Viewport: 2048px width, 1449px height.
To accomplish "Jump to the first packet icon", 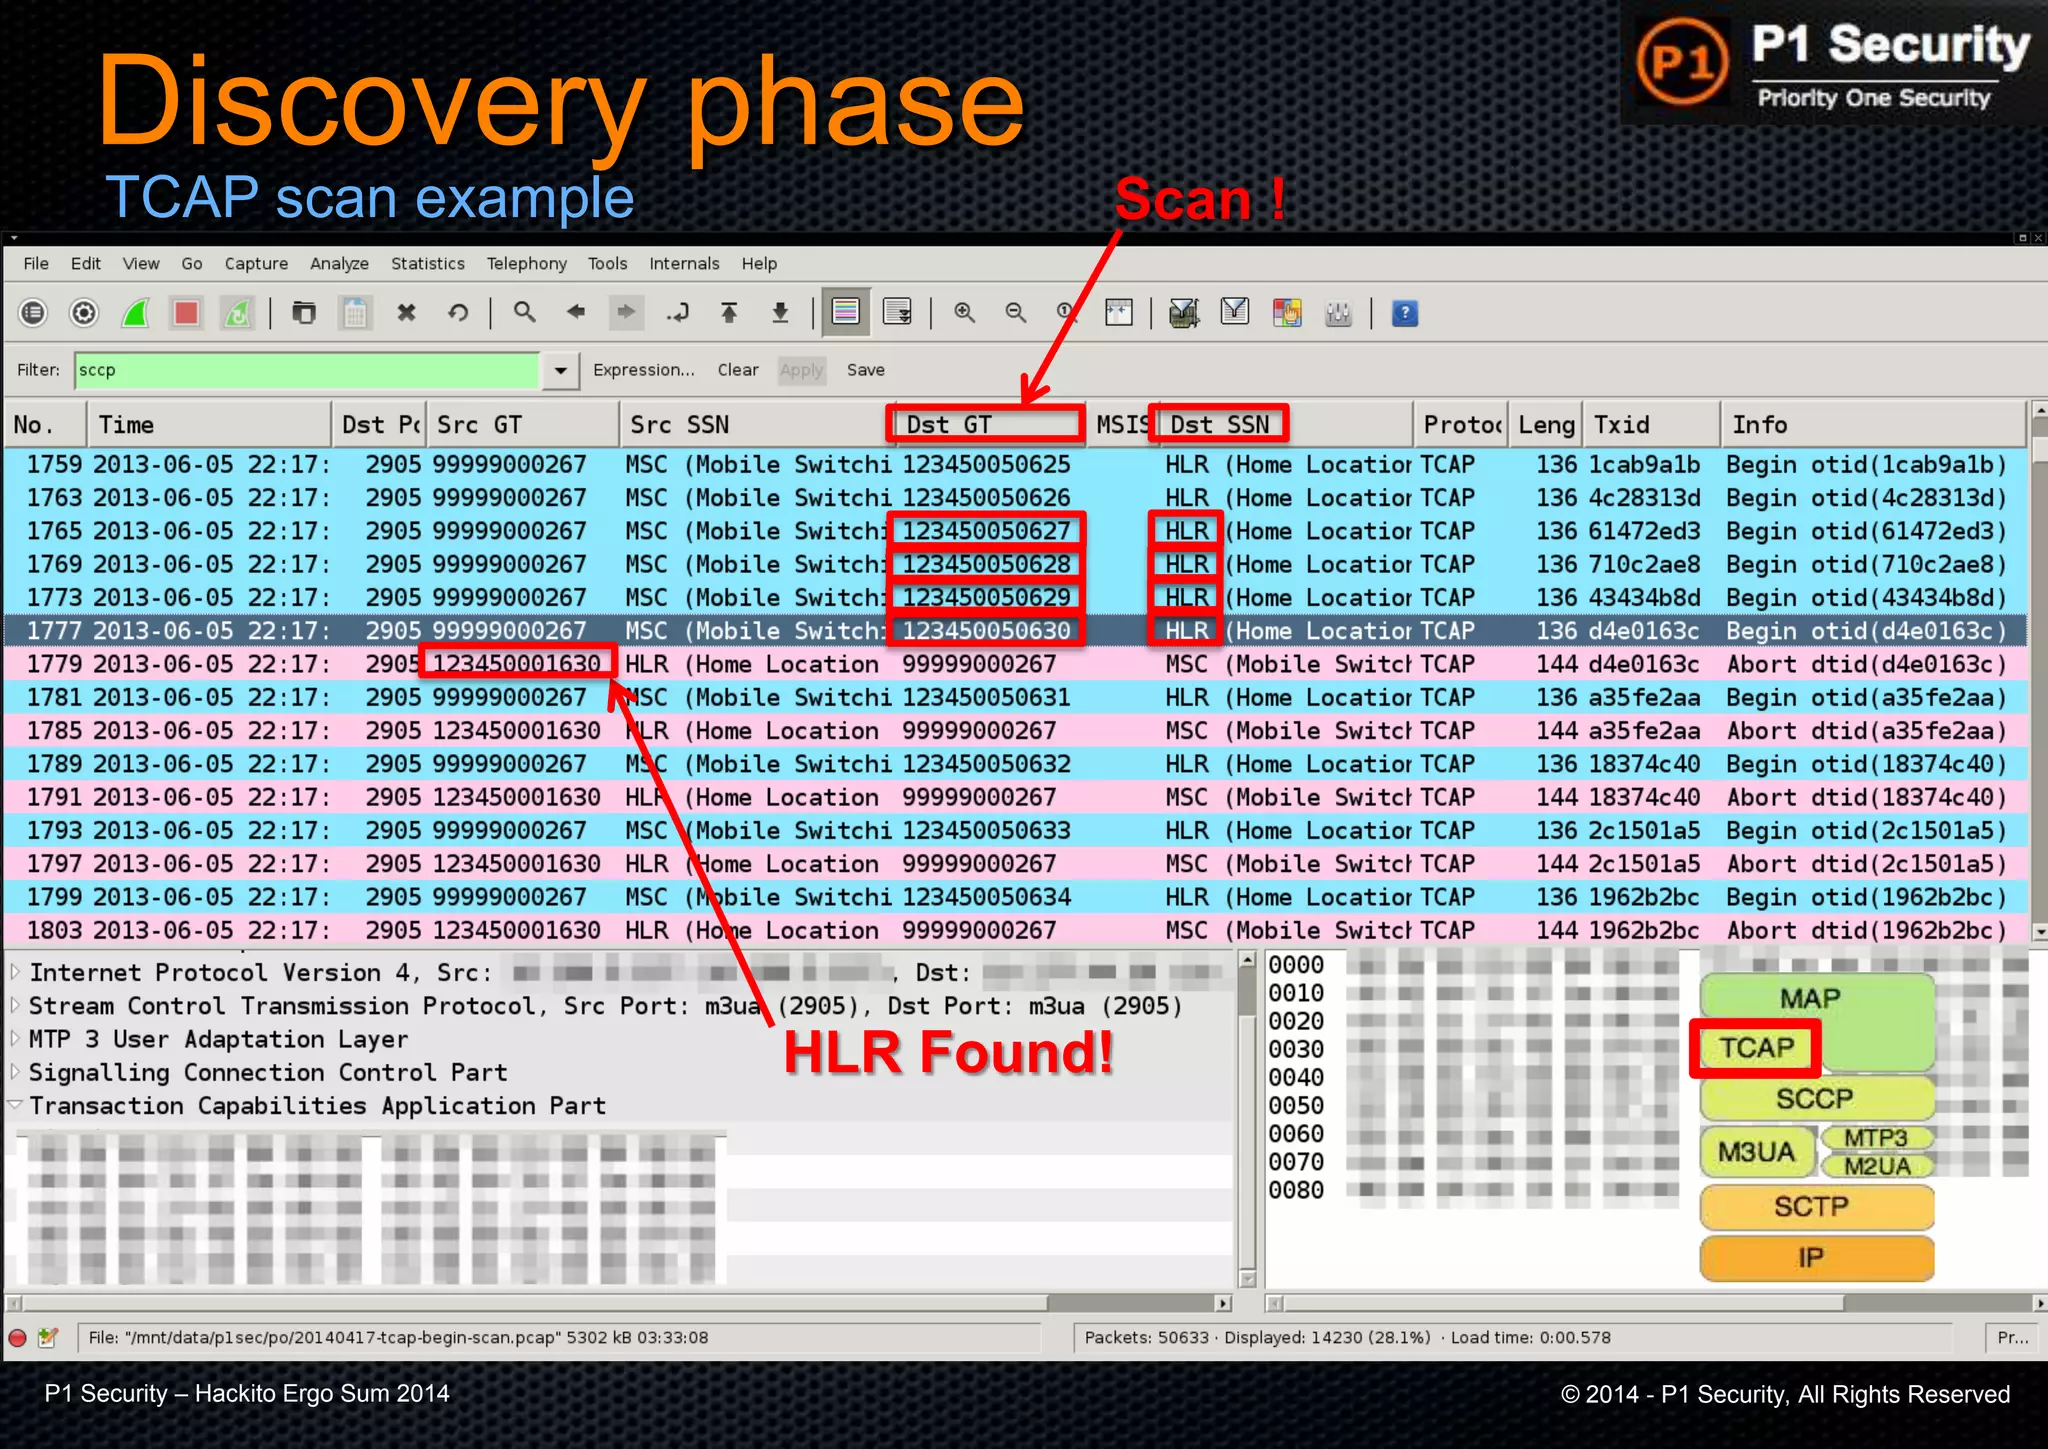I will pyautogui.click(x=729, y=313).
